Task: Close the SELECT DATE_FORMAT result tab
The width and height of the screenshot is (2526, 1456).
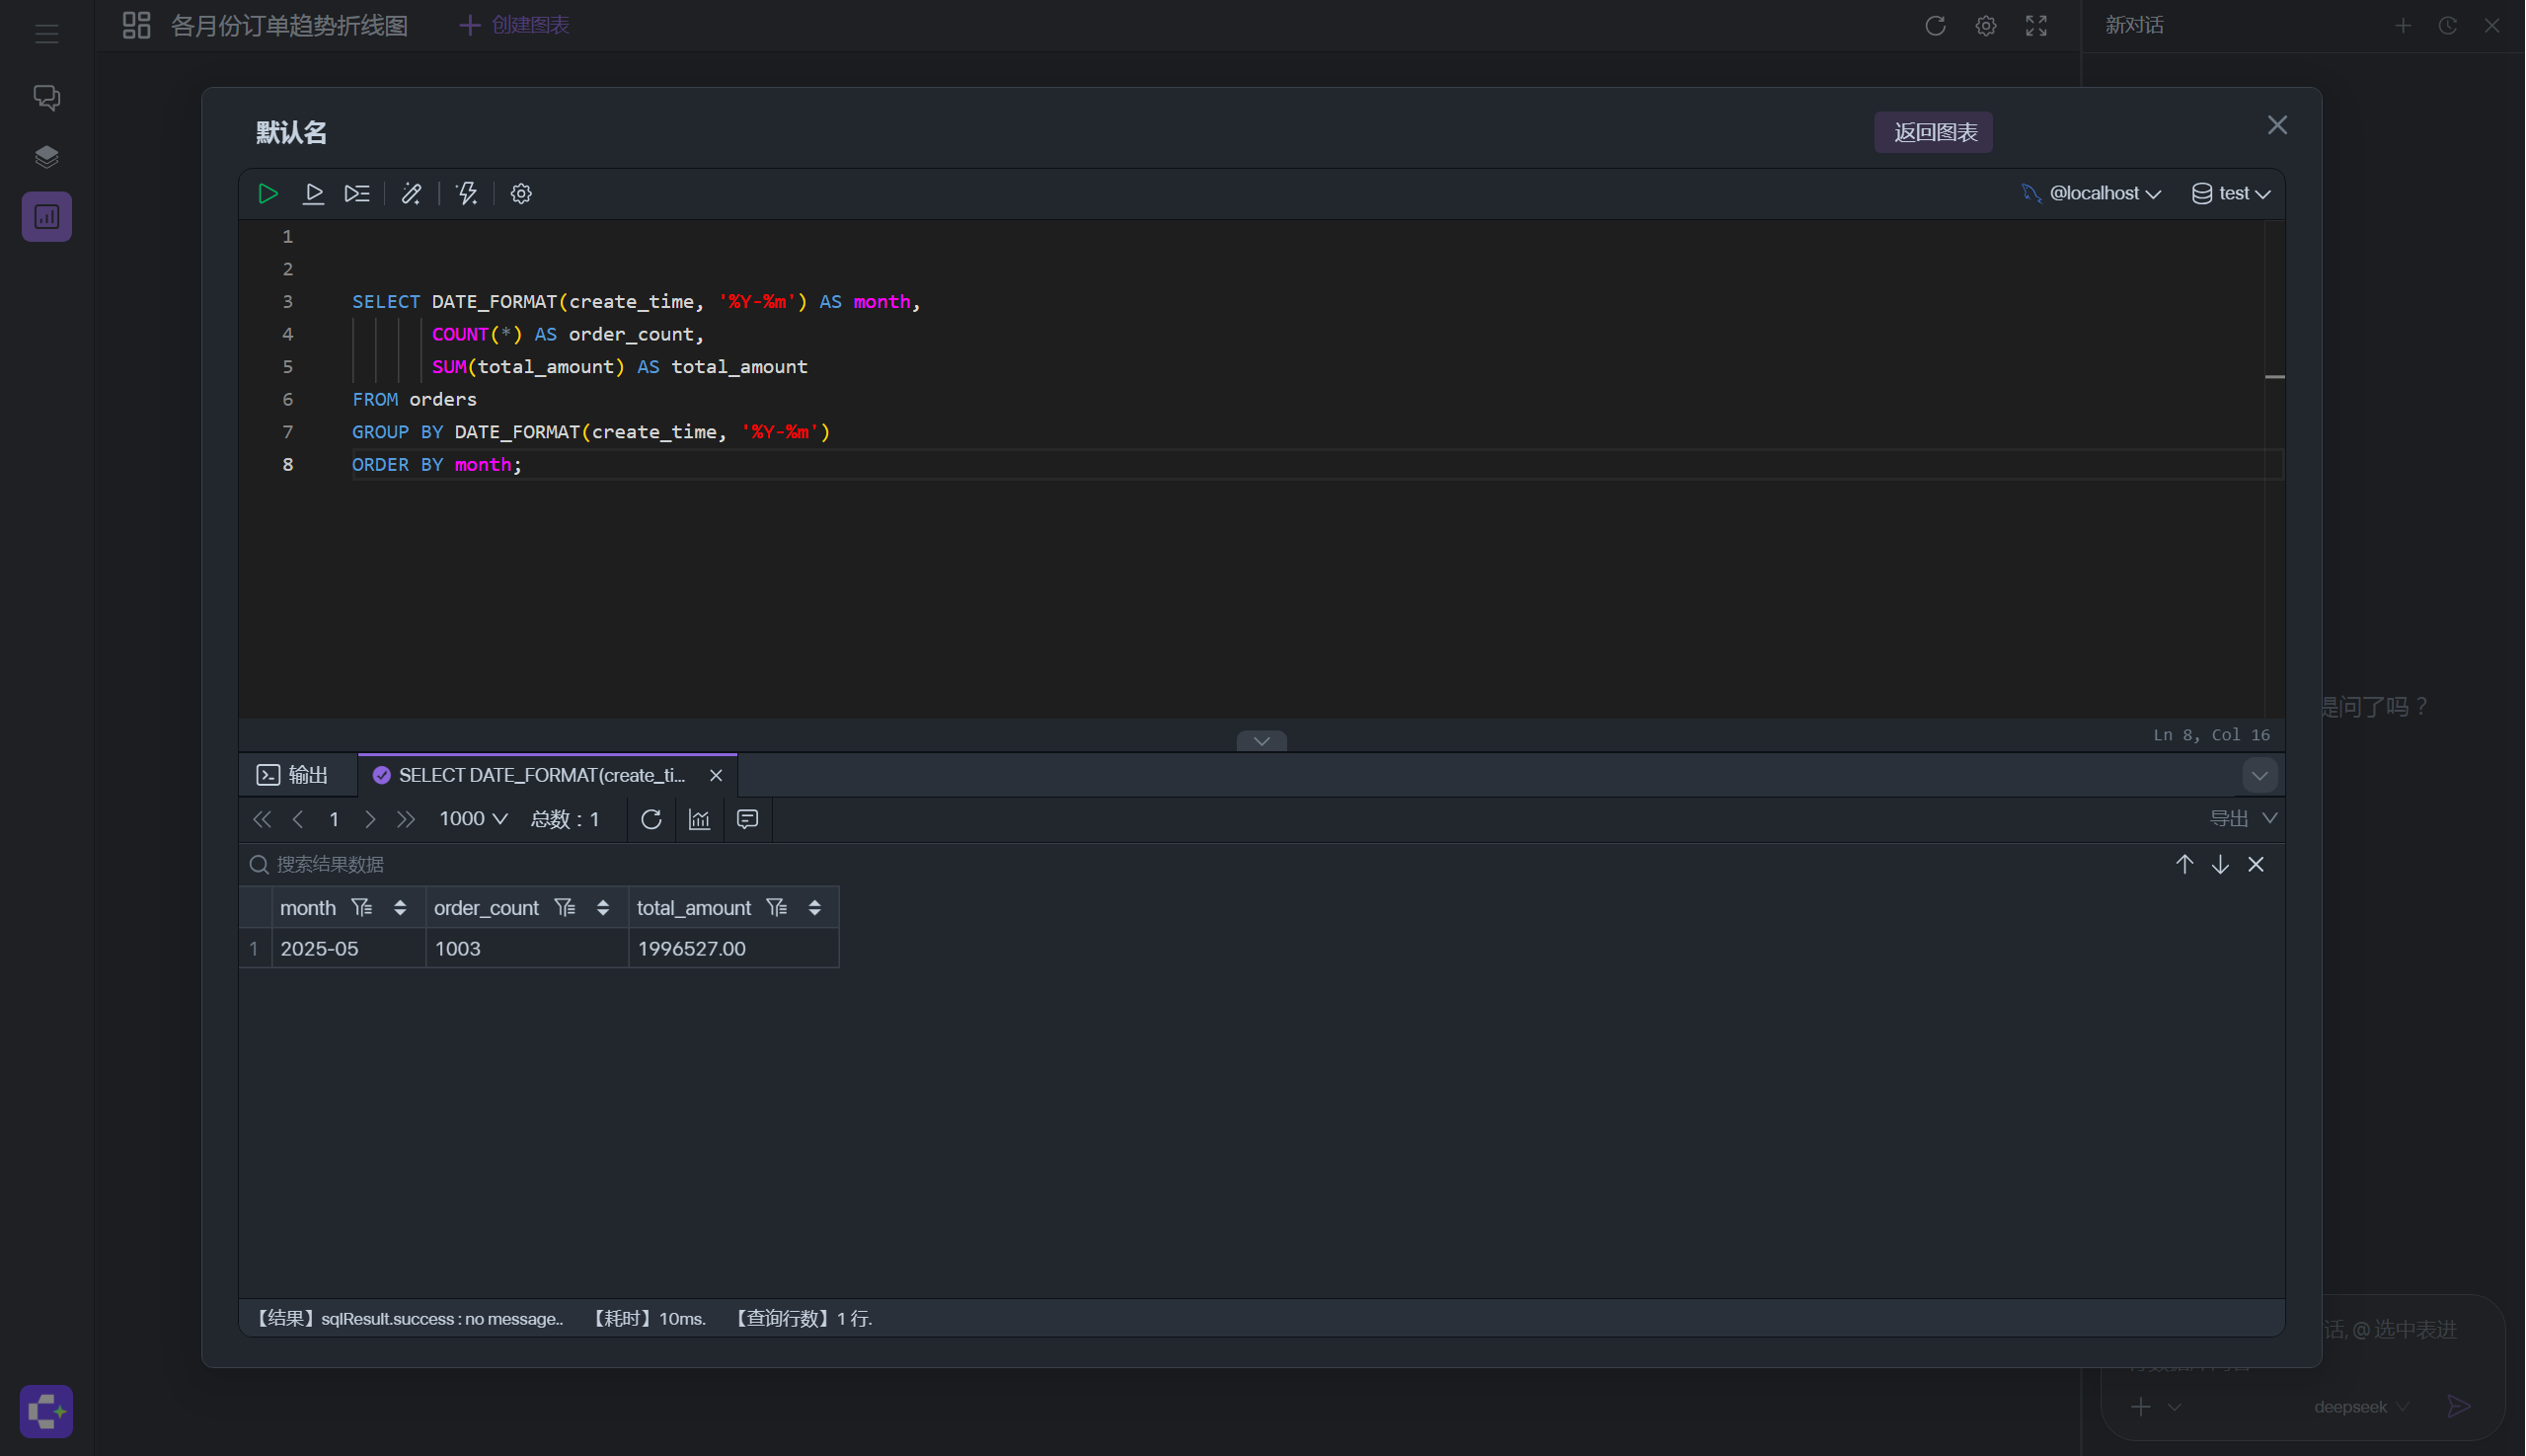Action: tap(716, 775)
